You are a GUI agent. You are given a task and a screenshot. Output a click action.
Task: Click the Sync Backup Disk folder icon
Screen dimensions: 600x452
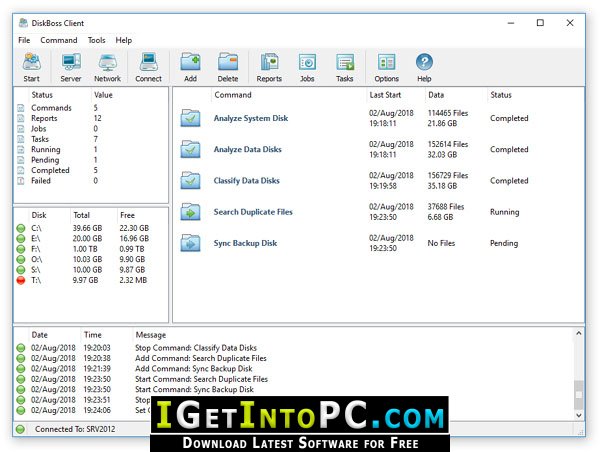[x=191, y=243]
